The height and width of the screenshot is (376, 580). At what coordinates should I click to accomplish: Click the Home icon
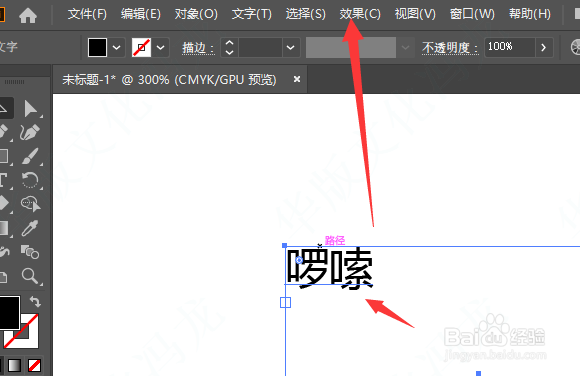[28, 16]
